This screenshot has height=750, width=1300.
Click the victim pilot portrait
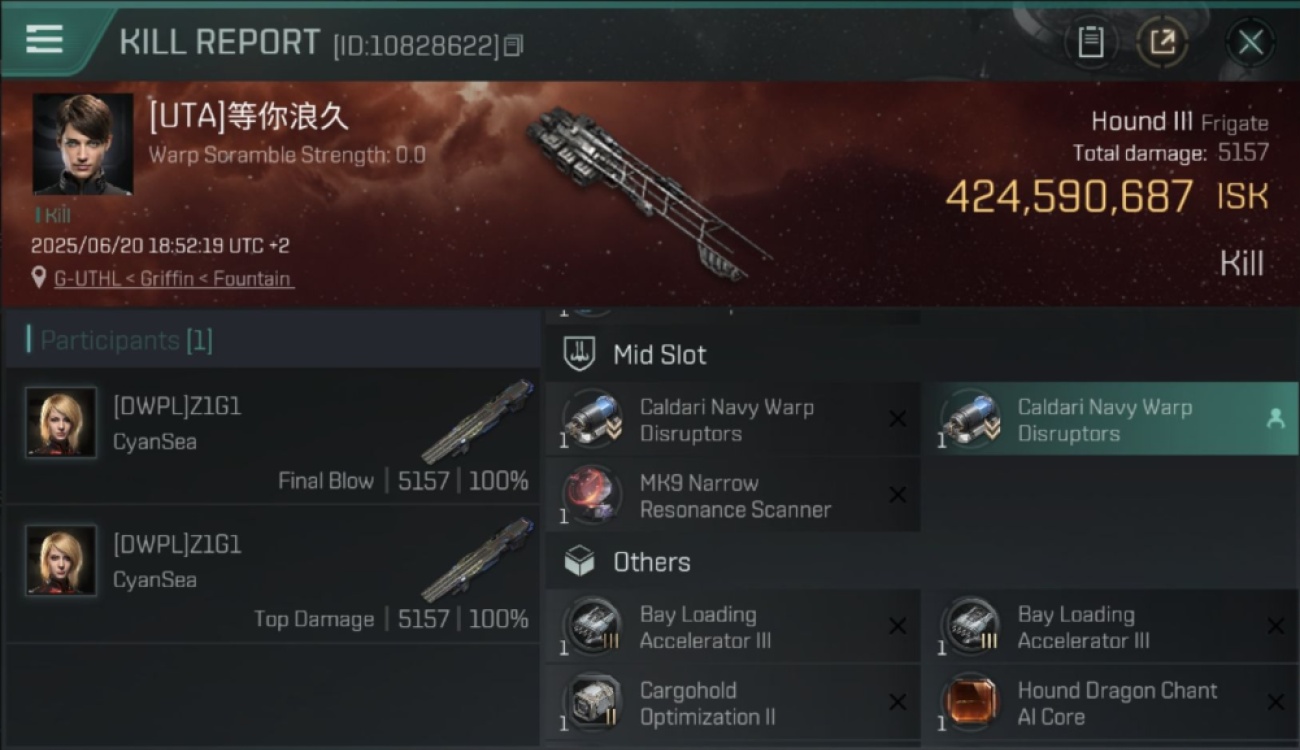[83, 144]
